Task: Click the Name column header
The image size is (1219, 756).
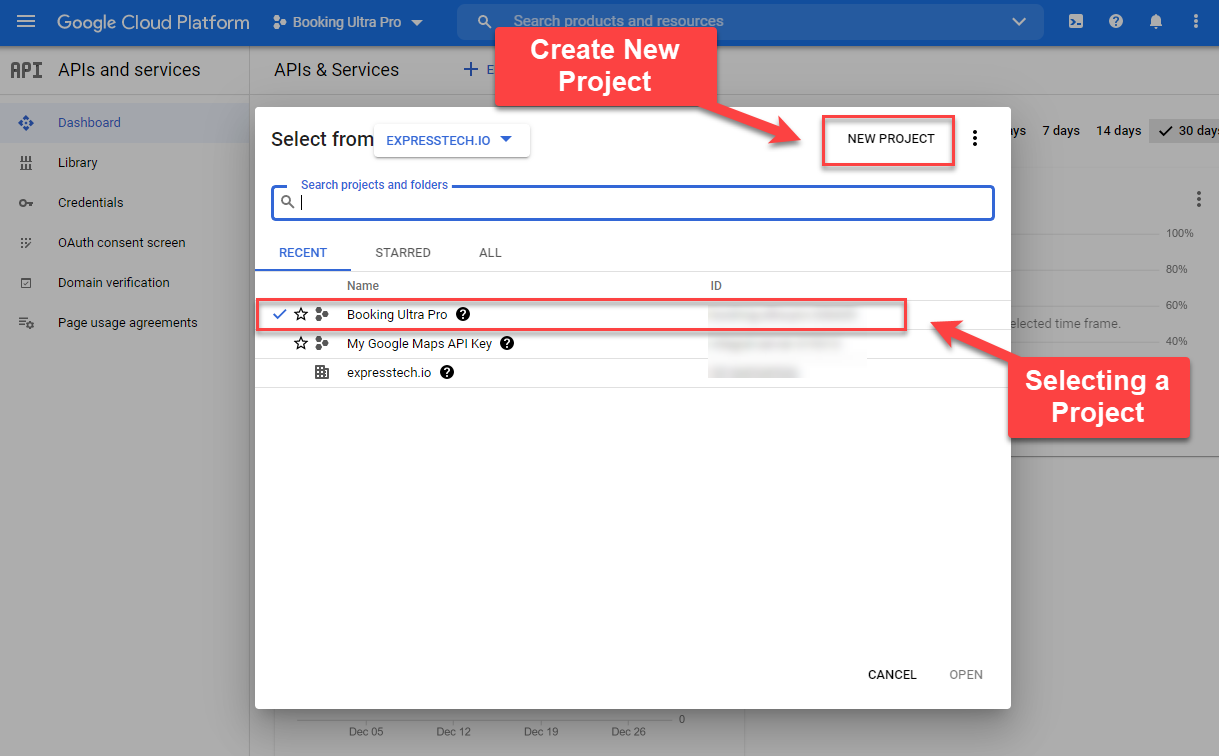Action: pos(363,286)
